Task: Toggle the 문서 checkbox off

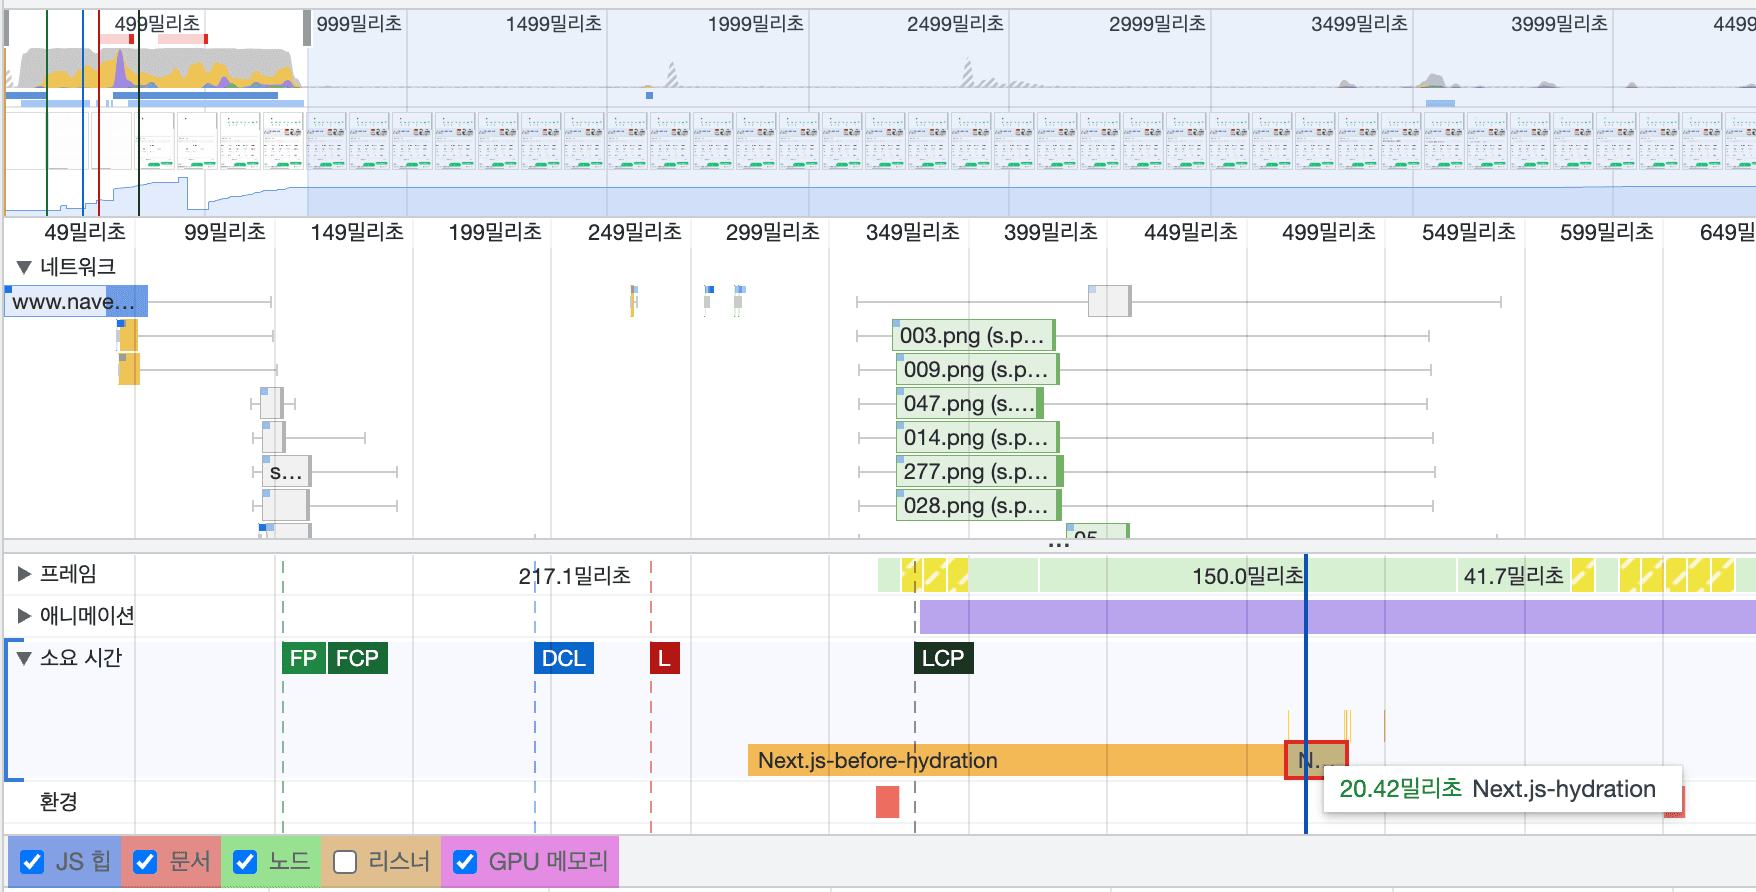Action: 146,862
